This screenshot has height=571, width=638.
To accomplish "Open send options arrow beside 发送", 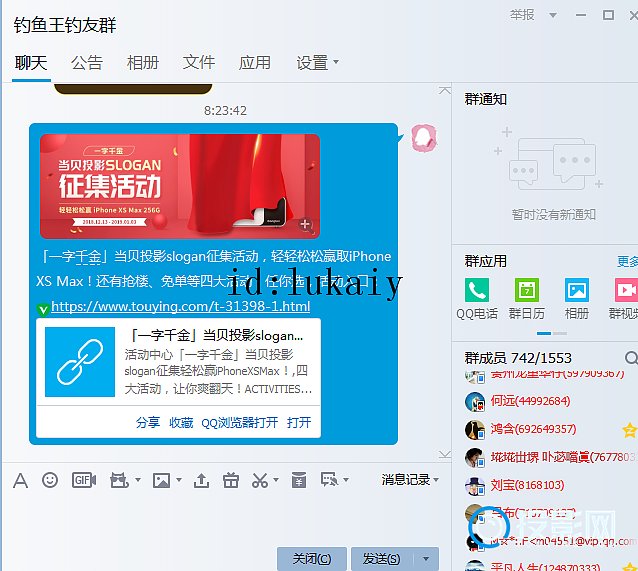I will coord(426,559).
